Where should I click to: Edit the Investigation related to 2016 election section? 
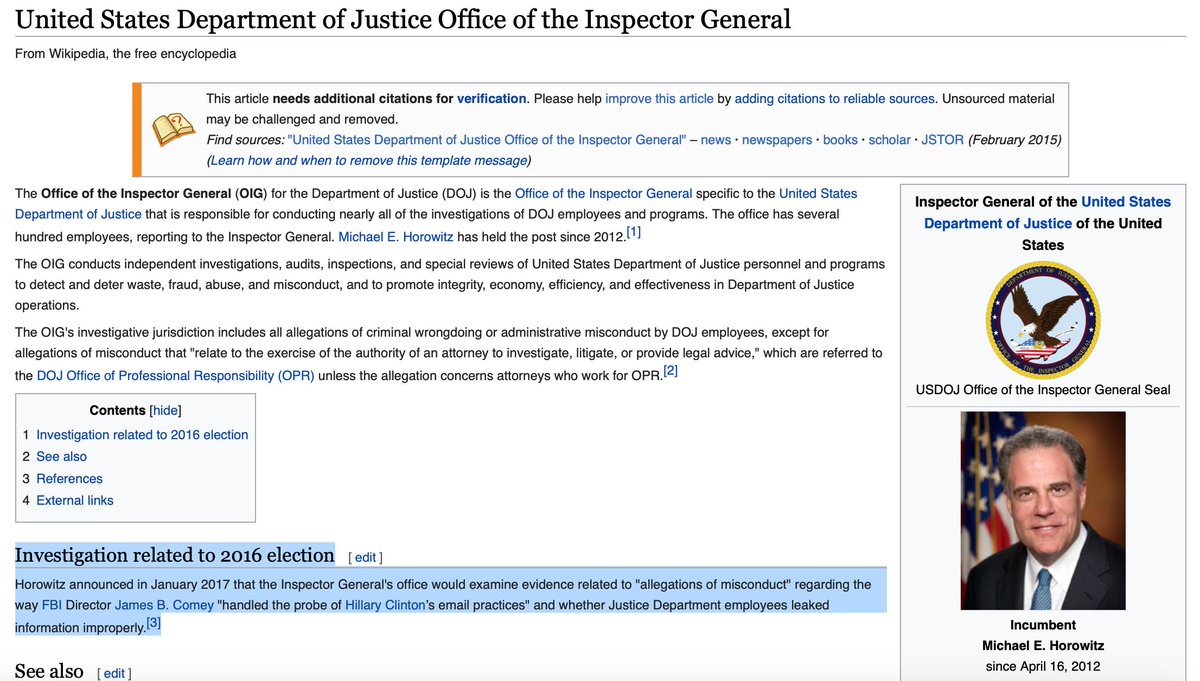pyautogui.click(x=365, y=558)
